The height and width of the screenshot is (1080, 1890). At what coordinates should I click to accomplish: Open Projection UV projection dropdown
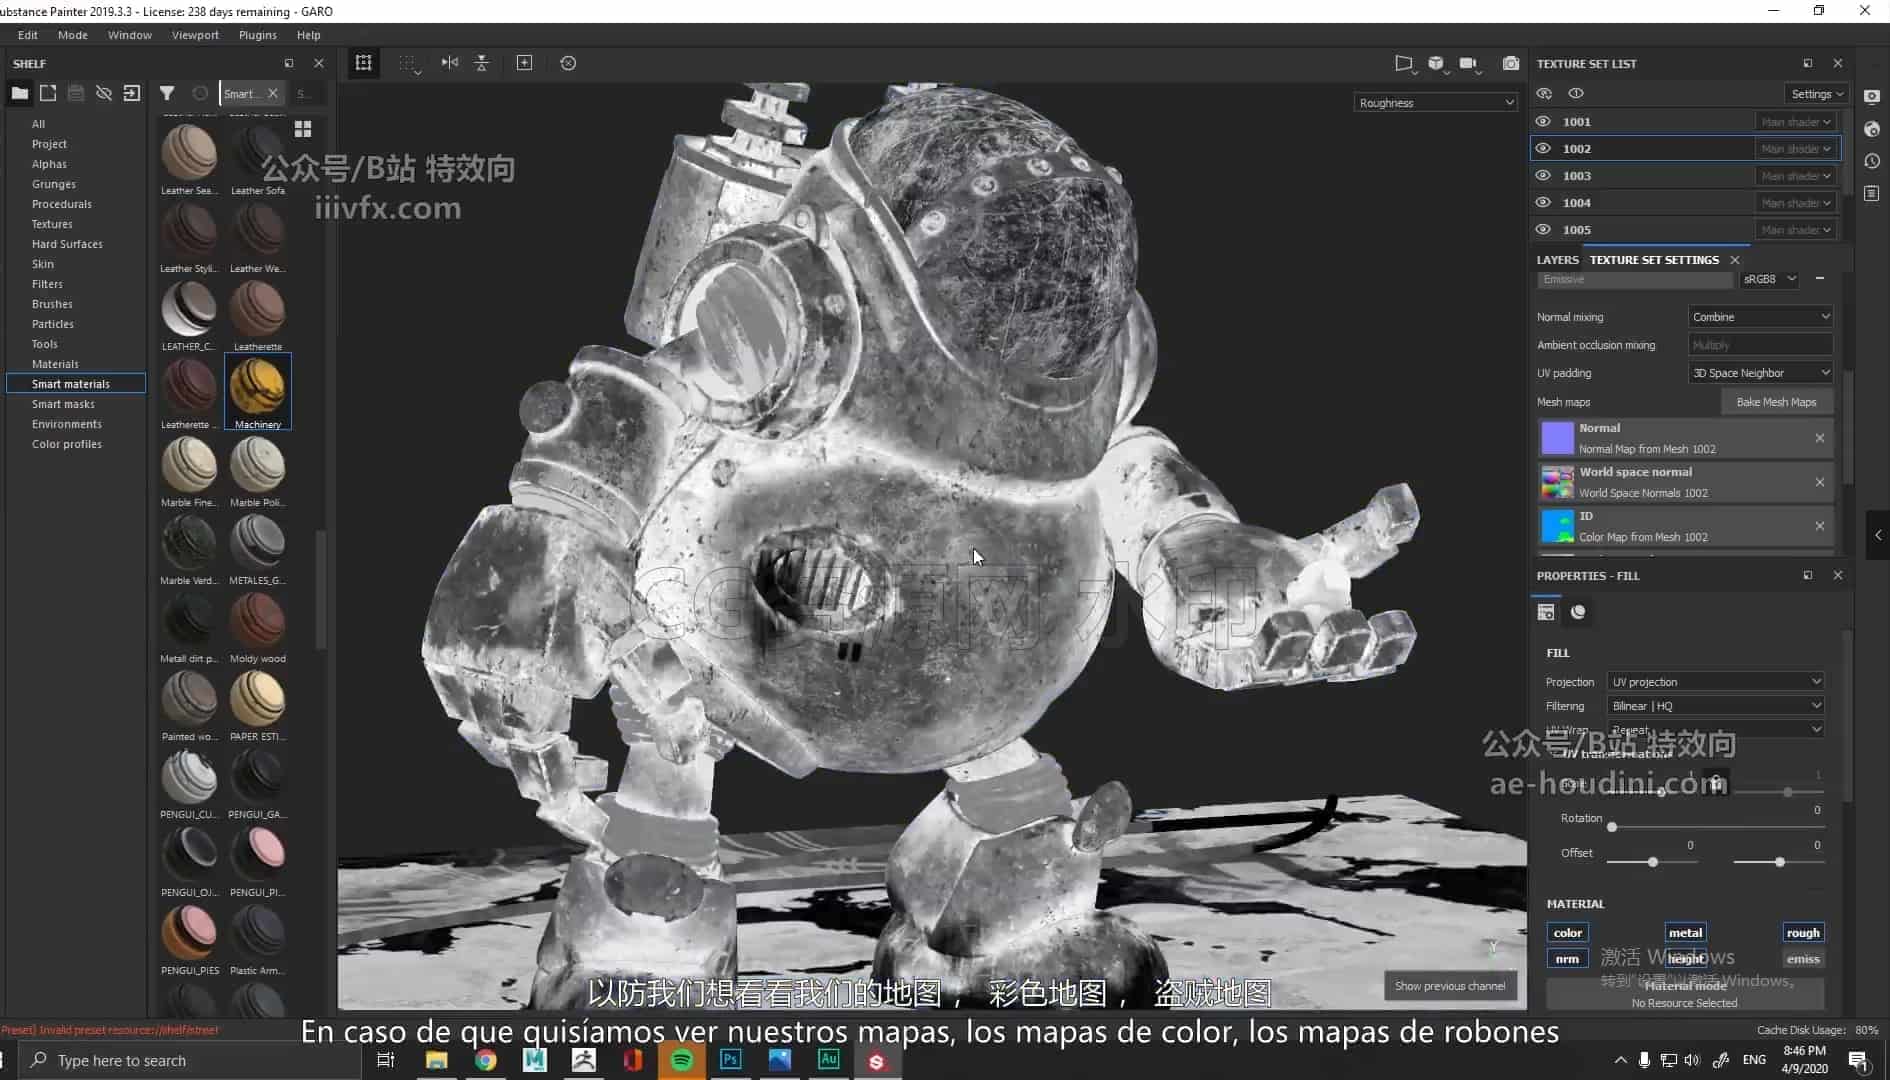click(x=1715, y=682)
